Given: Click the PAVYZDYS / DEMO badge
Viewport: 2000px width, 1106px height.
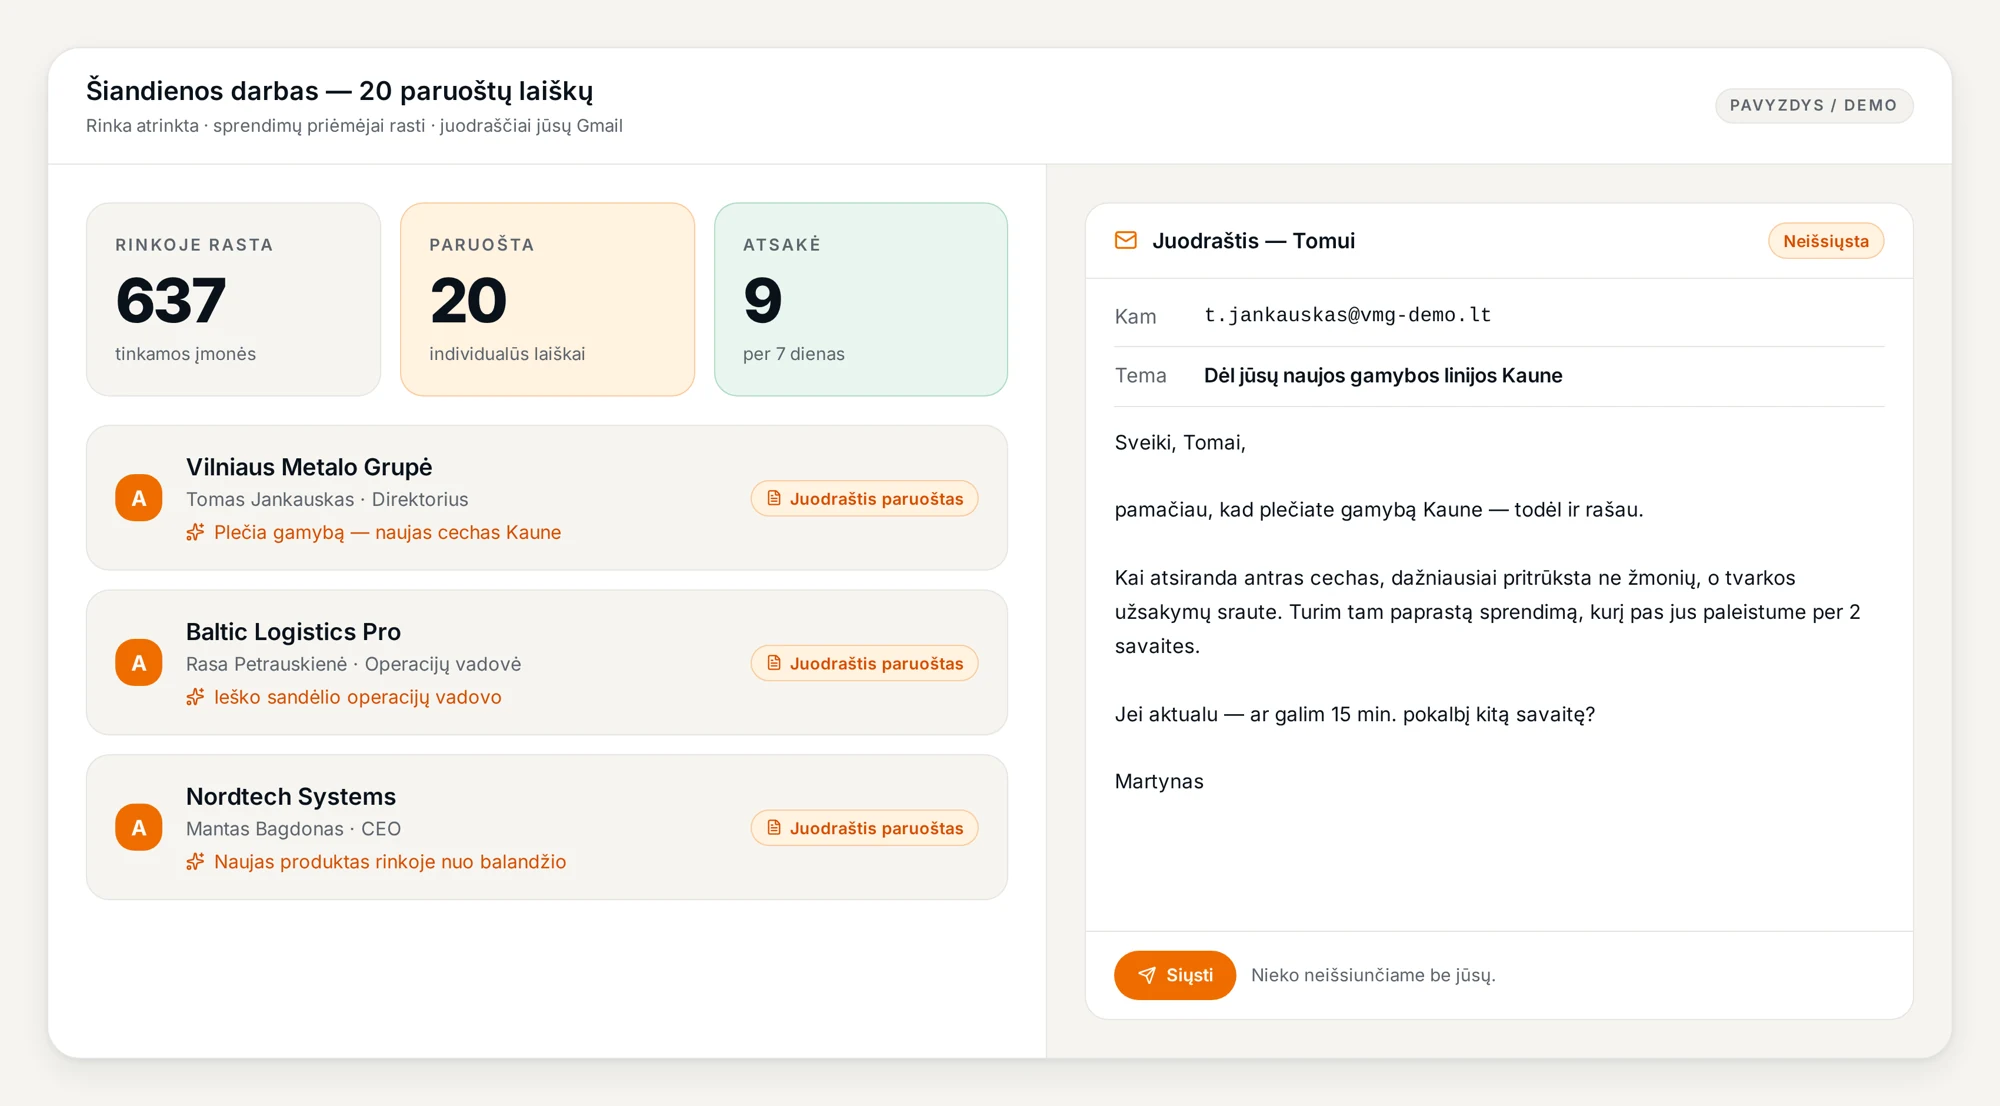Looking at the screenshot, I should pos(1814,105).
